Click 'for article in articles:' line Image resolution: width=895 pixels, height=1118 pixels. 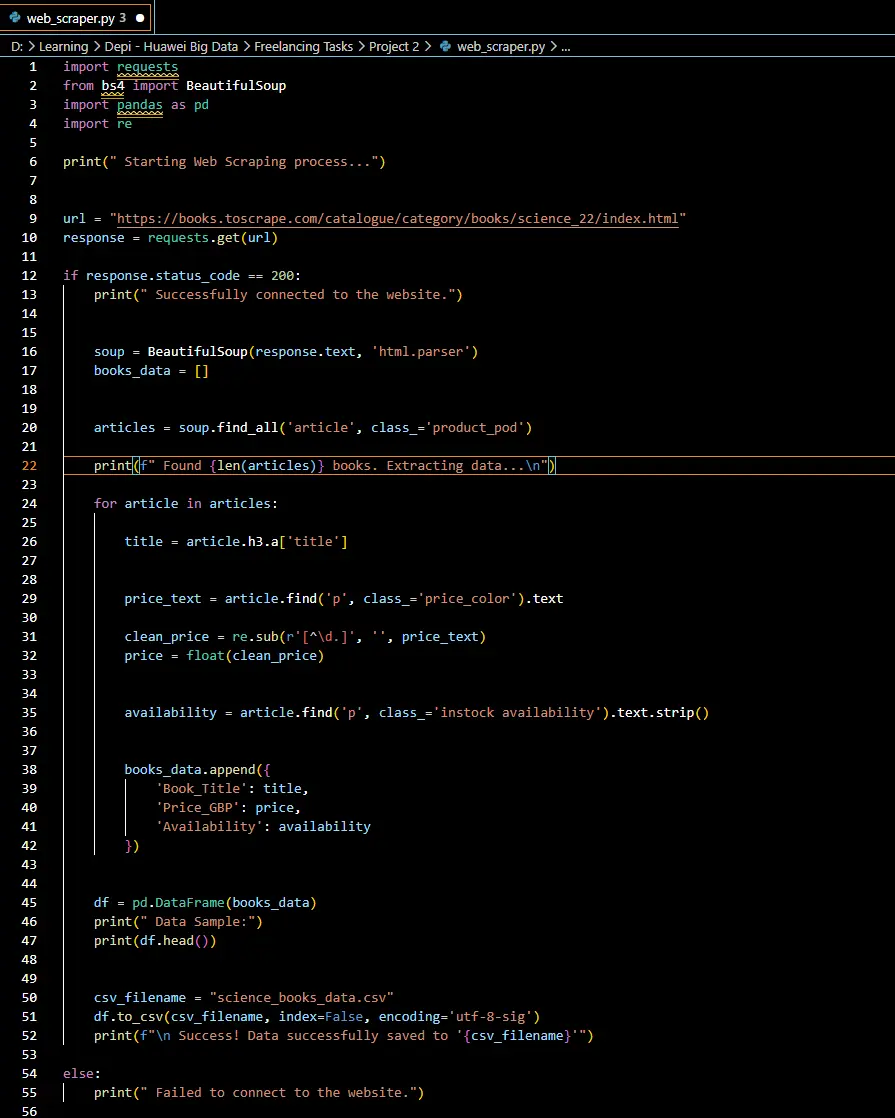[x=185, y=503]
